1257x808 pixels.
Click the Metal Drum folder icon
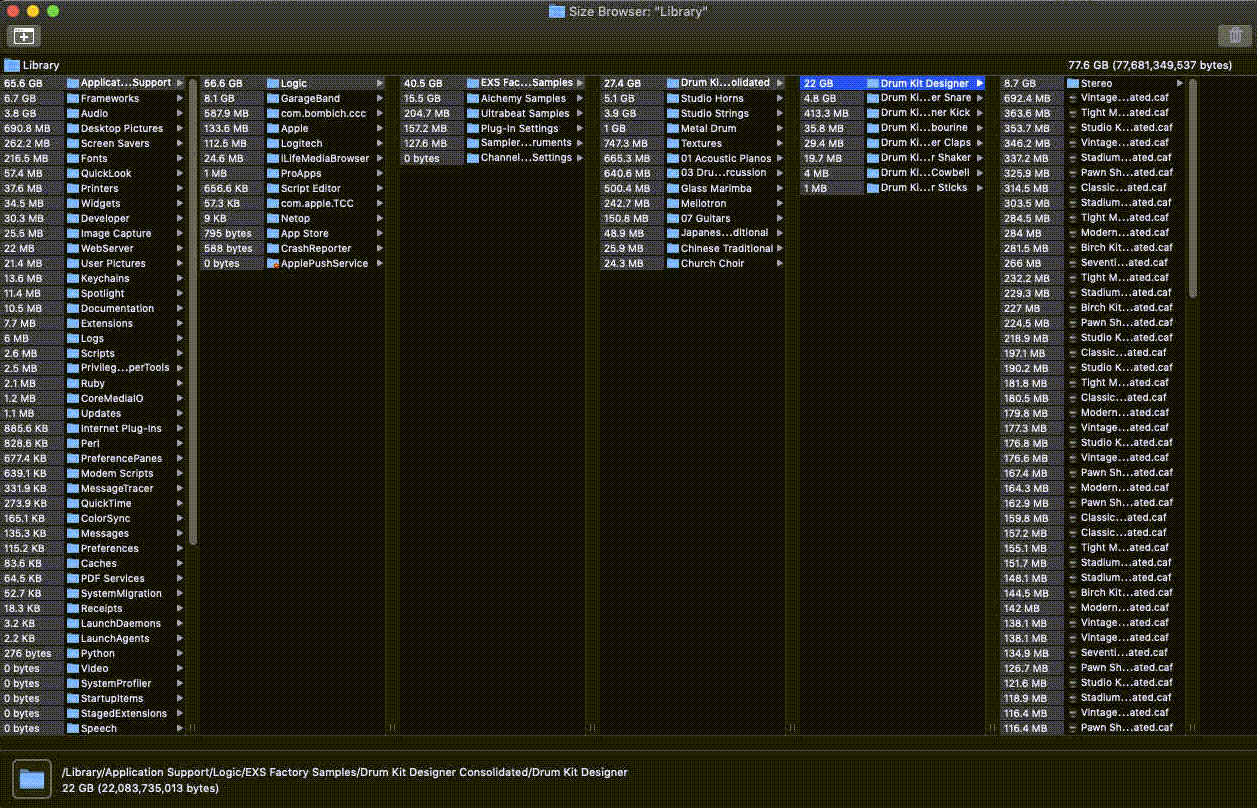673,128
